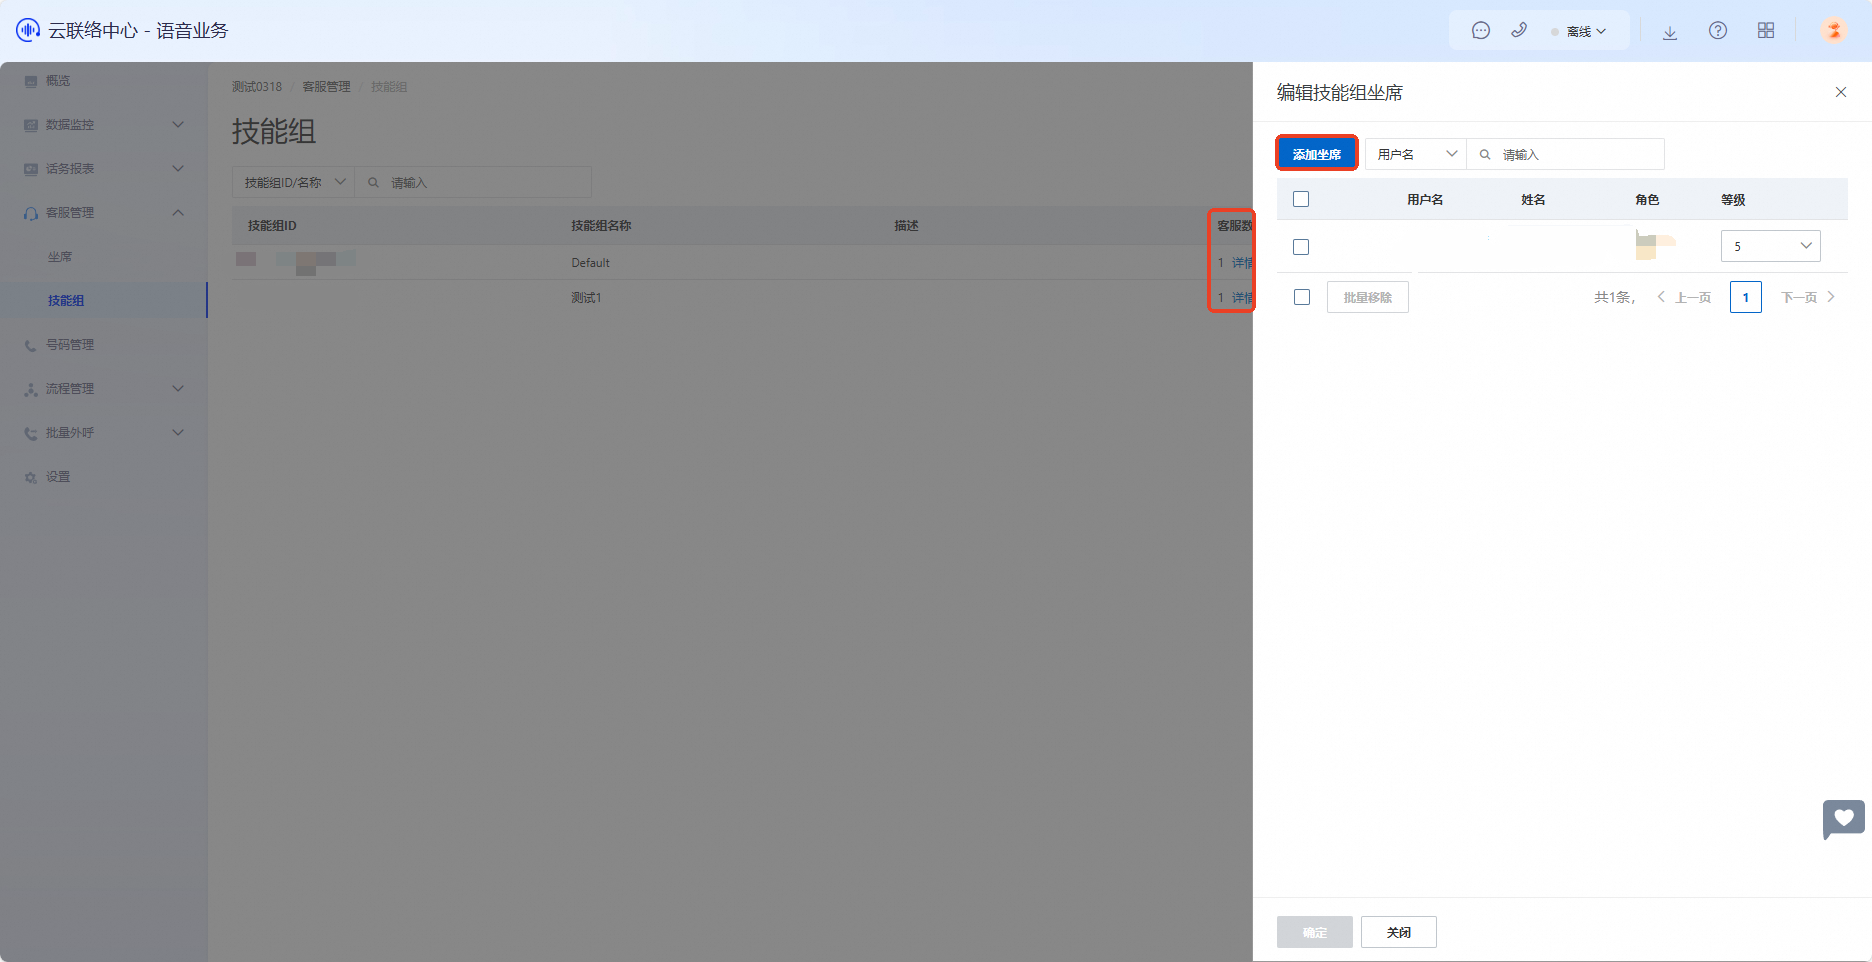Open the chat message bubble icon in header
Viewport: 1872px width, 962px height.
[1481, 31]
